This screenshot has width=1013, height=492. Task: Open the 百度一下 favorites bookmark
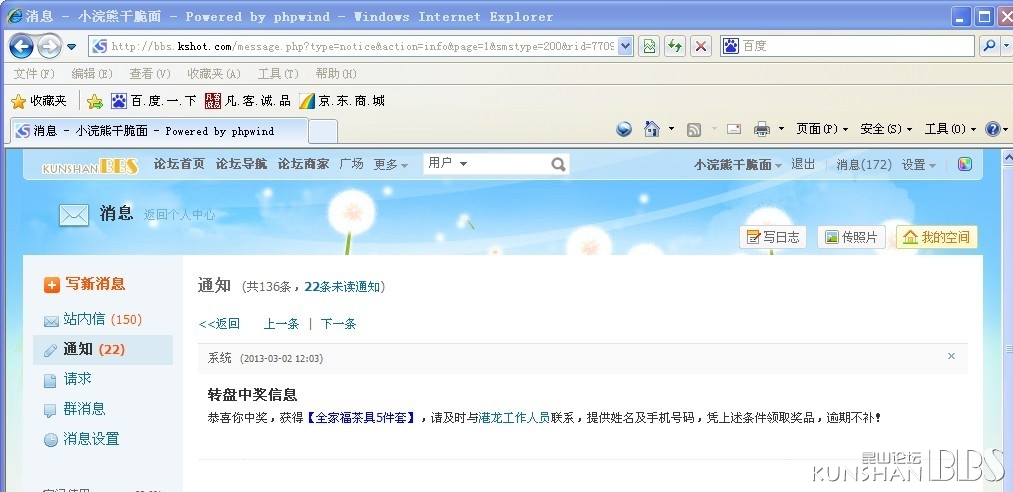154,101
